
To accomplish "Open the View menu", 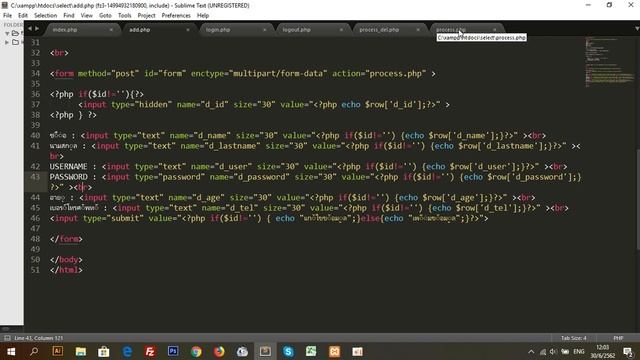I will pyautogui.click(x=87, y=16).
